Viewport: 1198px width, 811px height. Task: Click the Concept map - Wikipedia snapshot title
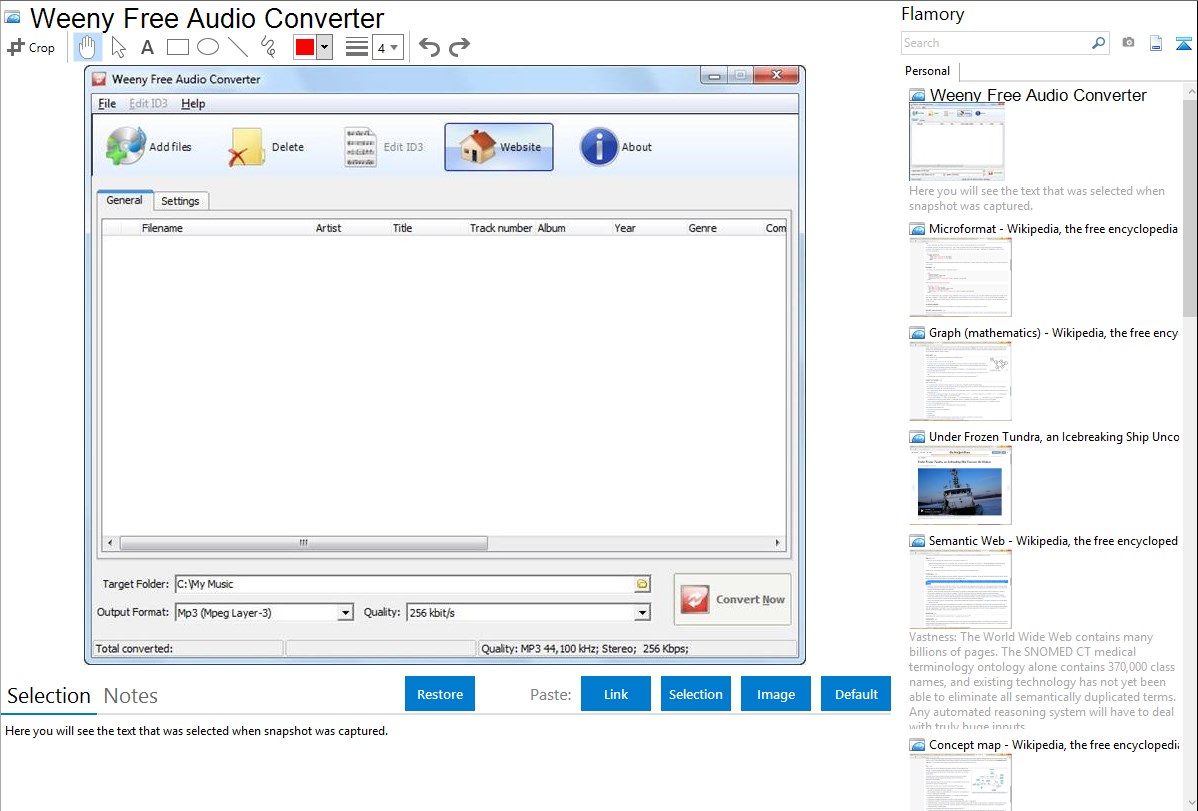coord(1053,744)
